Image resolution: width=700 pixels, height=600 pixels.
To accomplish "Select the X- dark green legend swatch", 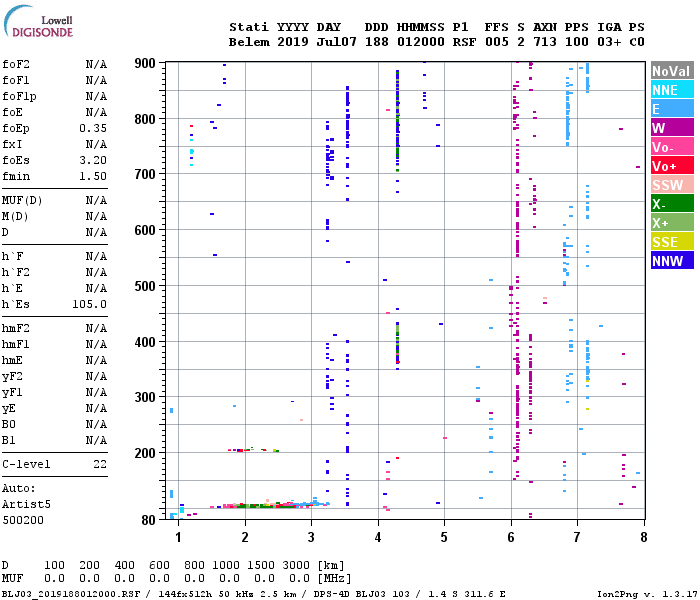I will click(672, 204).
